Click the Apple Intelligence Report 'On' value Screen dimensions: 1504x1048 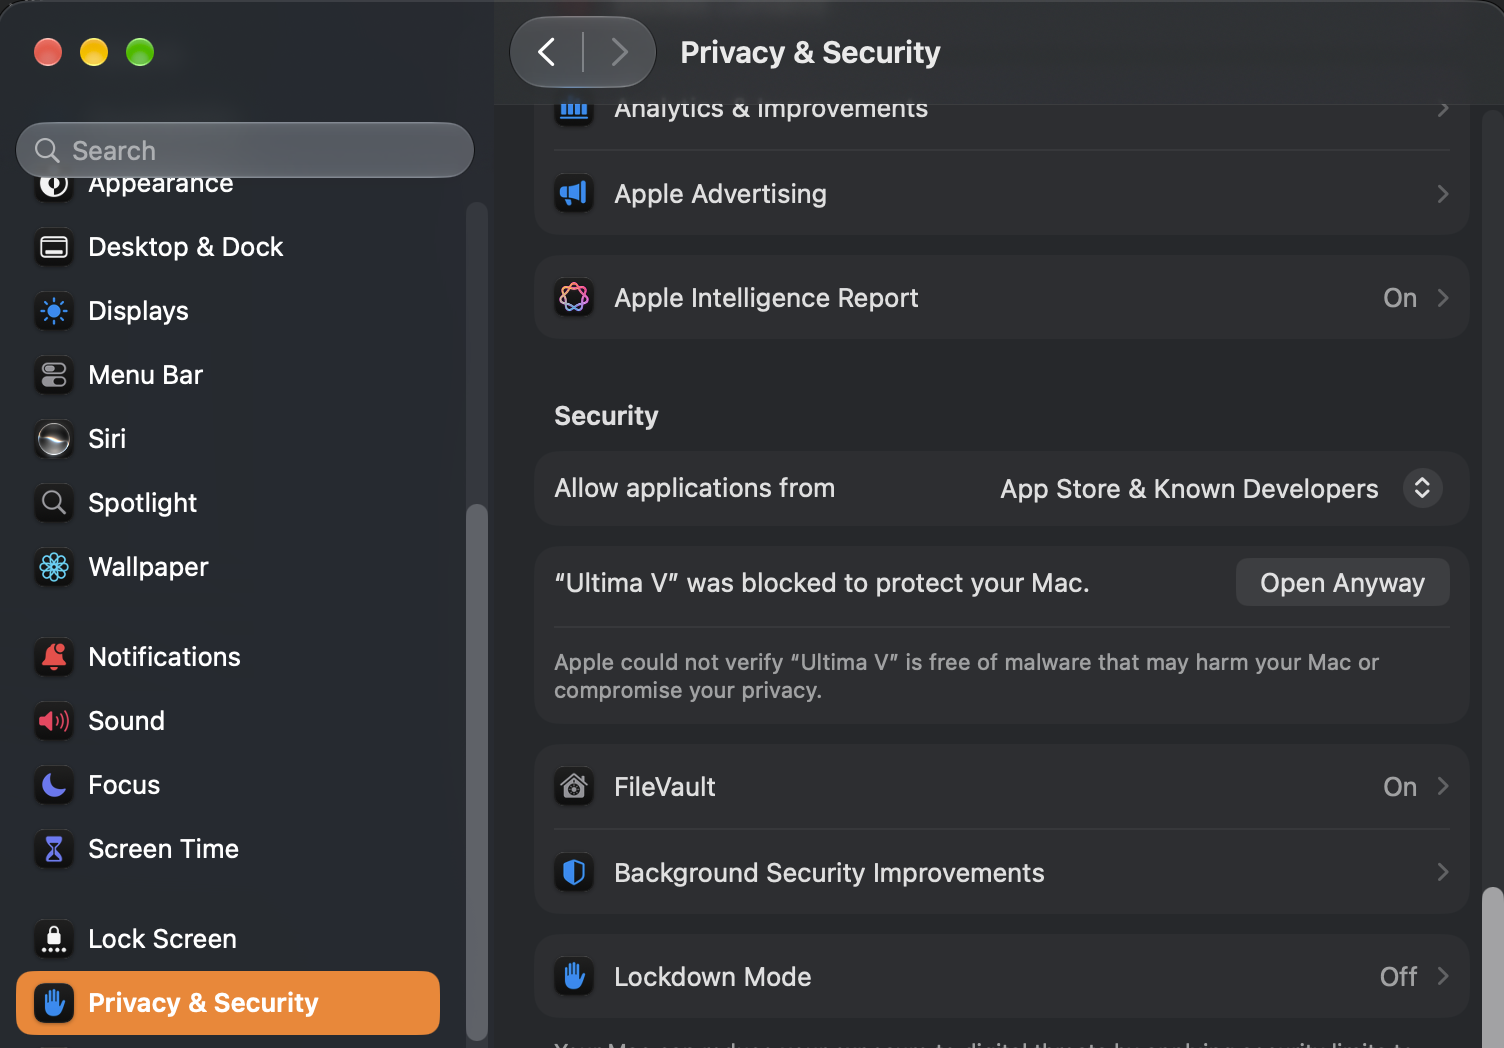(x=1400, y=298)
